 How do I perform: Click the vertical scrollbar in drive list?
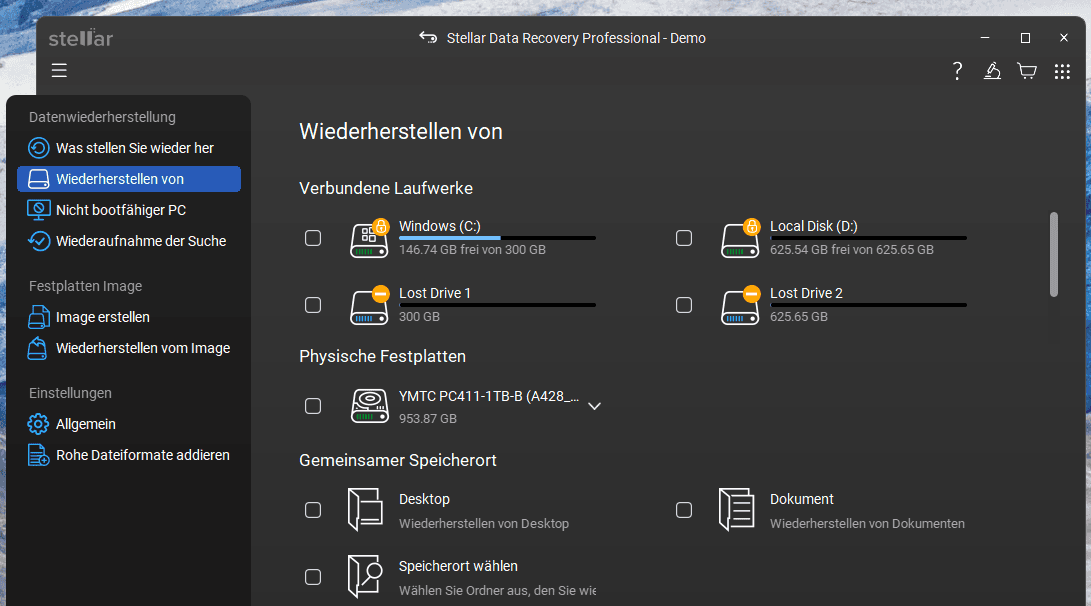(x=1053, y=255)
